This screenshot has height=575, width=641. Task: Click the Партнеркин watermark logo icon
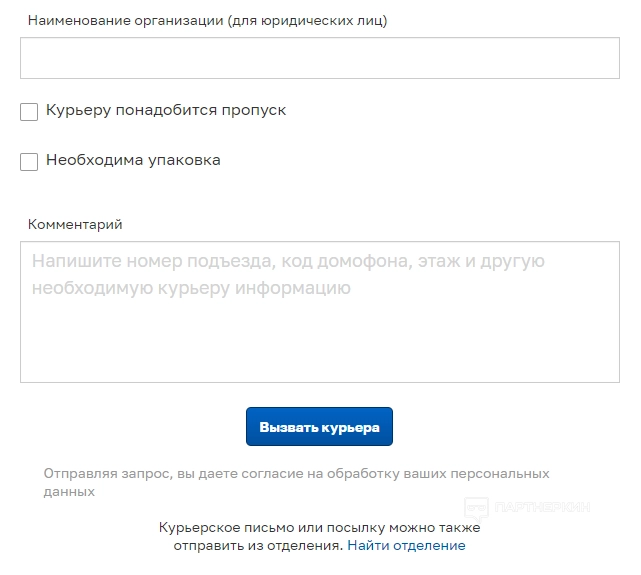[477, 508]
